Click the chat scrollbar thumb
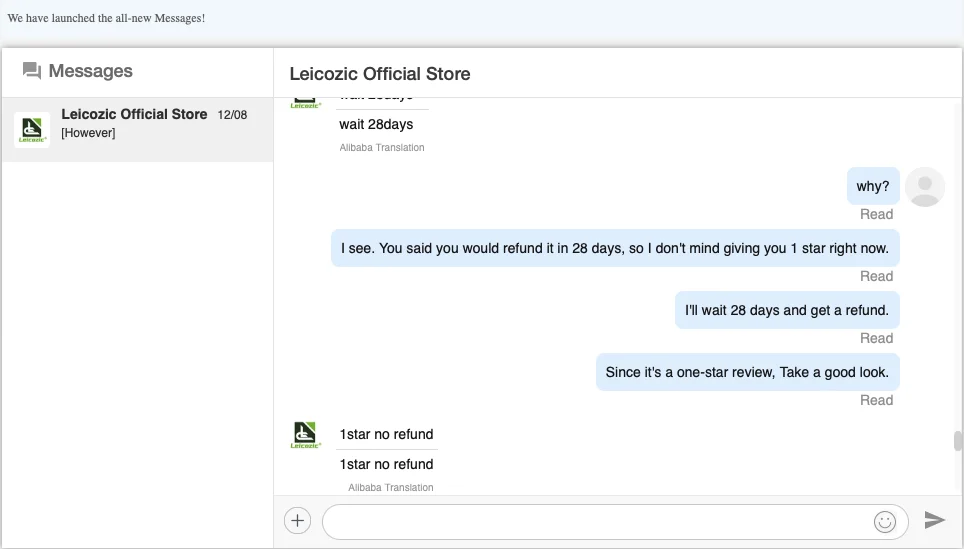 tap(957, 441)
